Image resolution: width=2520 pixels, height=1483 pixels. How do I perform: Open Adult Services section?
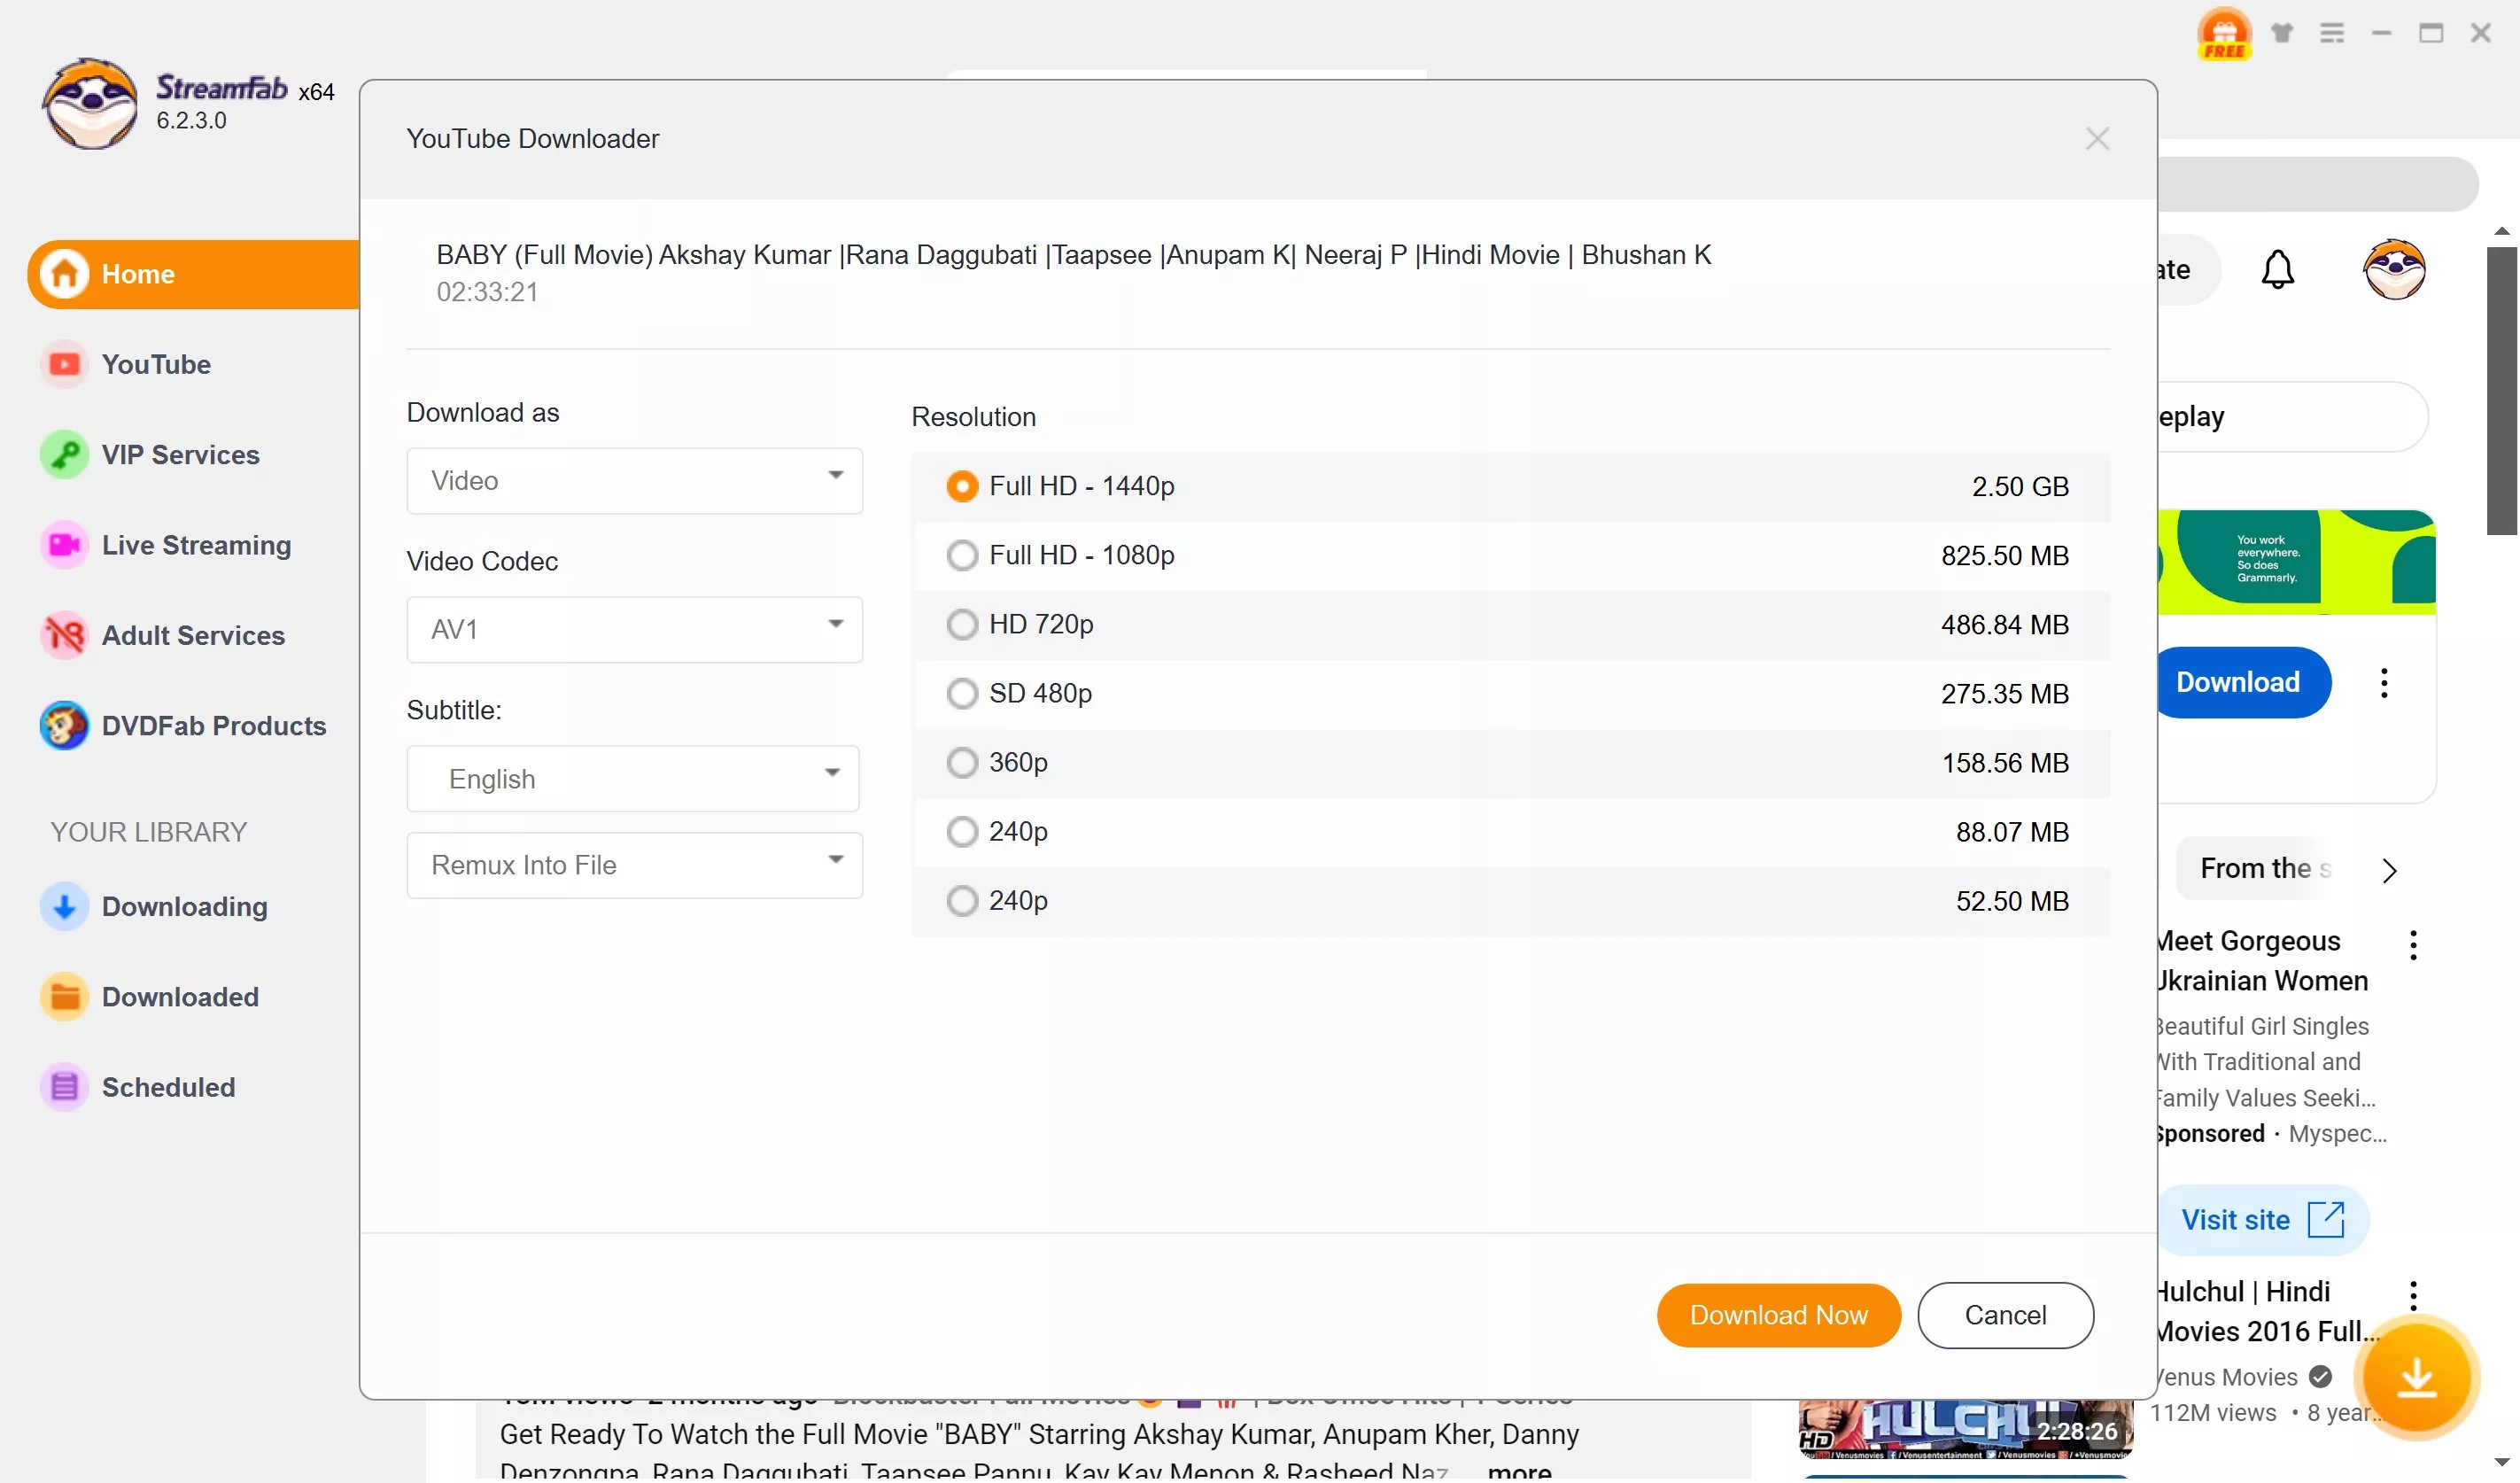[x=193, y=635]
